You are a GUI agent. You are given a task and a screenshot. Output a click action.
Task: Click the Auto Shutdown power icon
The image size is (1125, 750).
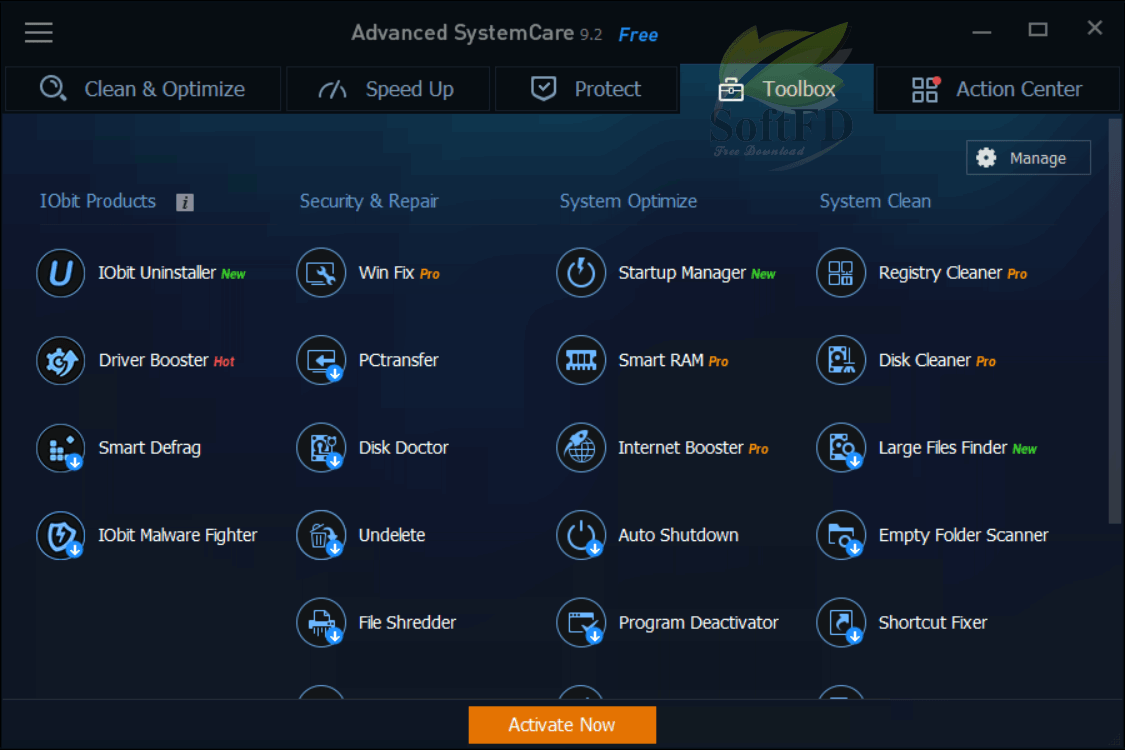[581, 535]
